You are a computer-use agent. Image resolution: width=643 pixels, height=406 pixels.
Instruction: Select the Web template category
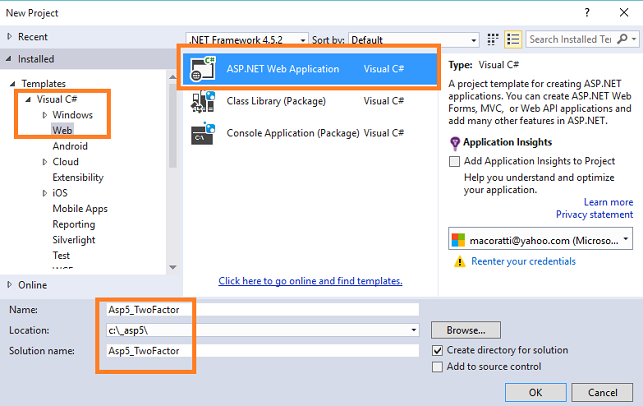coord(62,130)
